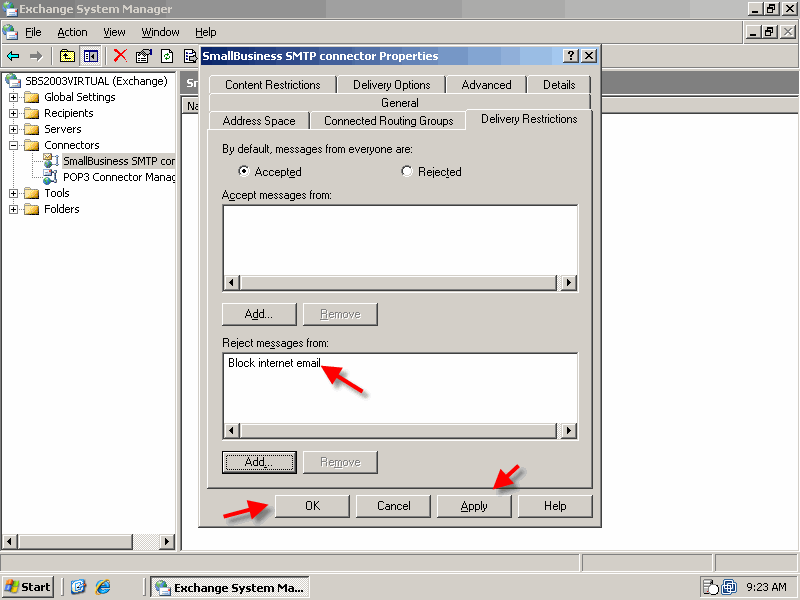Click the POP3 Connector Manager icon
Image resolution: width=800 pixels, height=600 pixels.
tap(50, 177)
